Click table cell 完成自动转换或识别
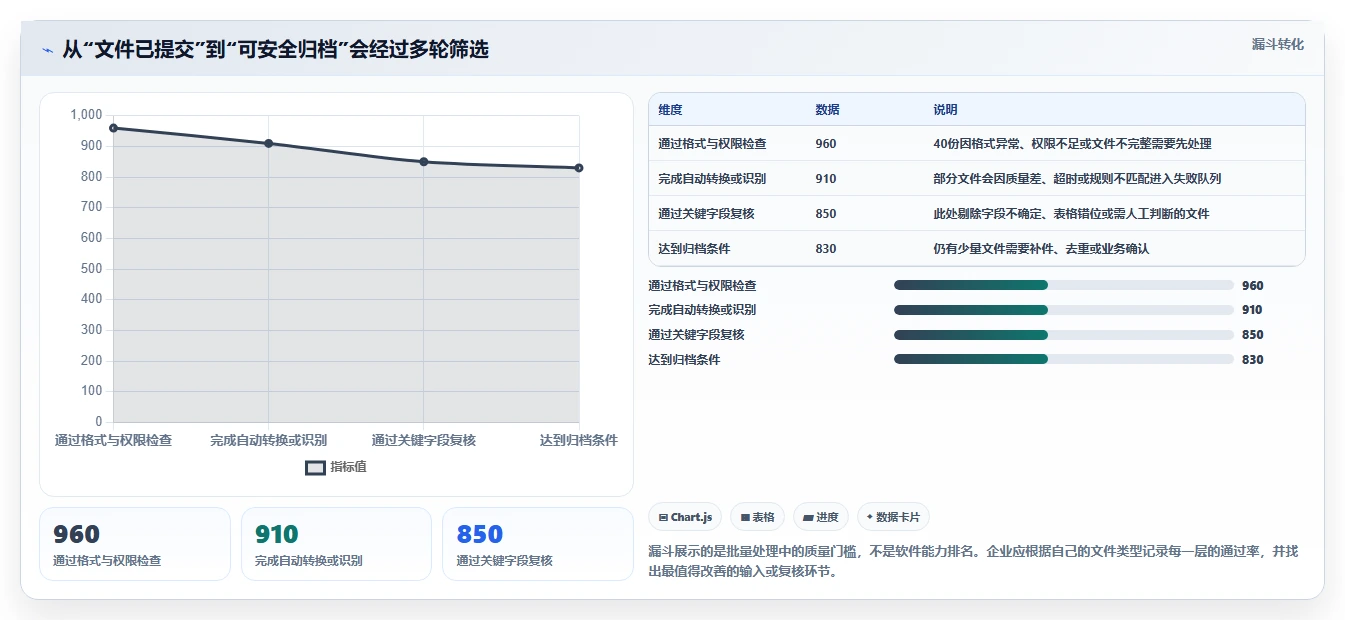 (x=712, y=179)
